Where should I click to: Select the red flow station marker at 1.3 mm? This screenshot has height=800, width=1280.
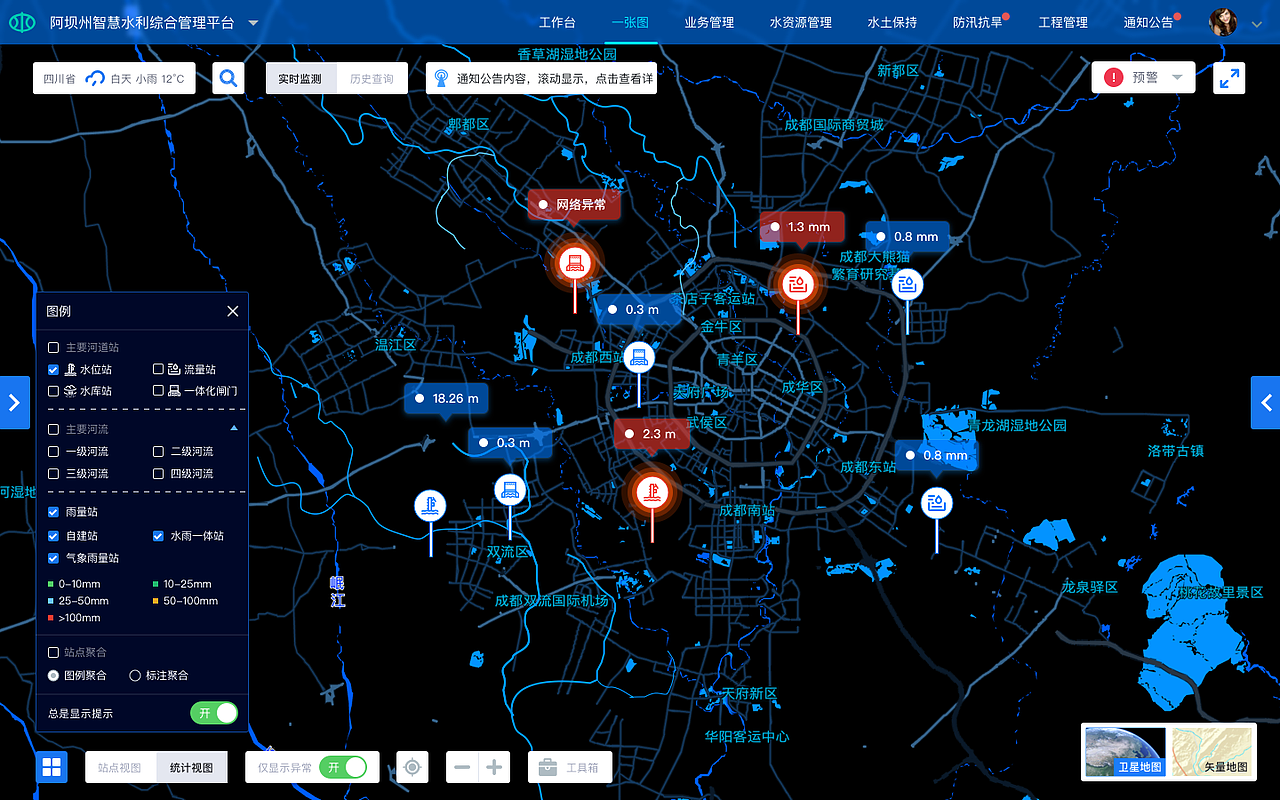coord(797,285)
